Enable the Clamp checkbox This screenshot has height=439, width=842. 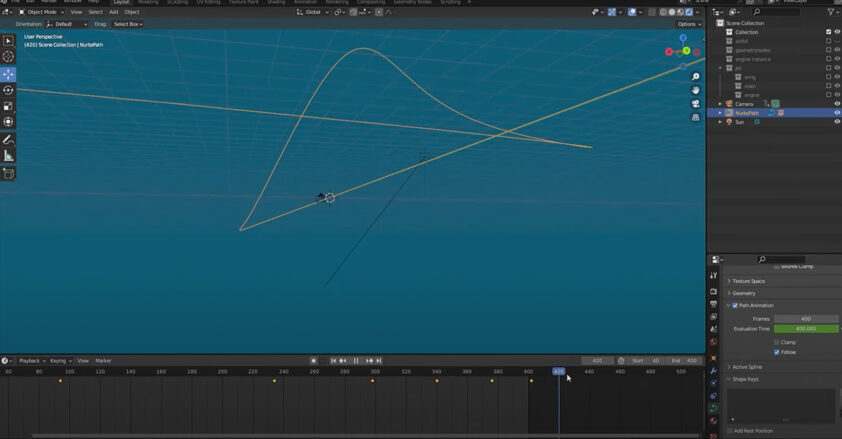point(777,342)
